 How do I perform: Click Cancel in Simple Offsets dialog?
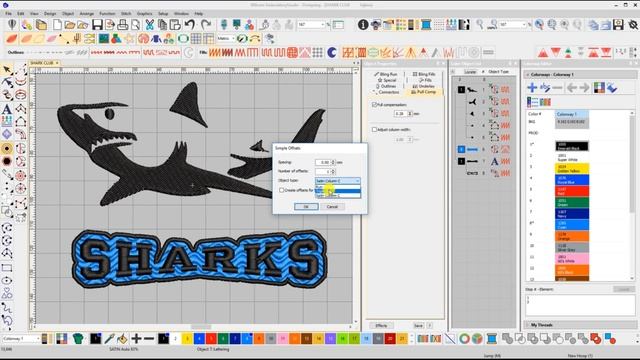coord(332,207)
